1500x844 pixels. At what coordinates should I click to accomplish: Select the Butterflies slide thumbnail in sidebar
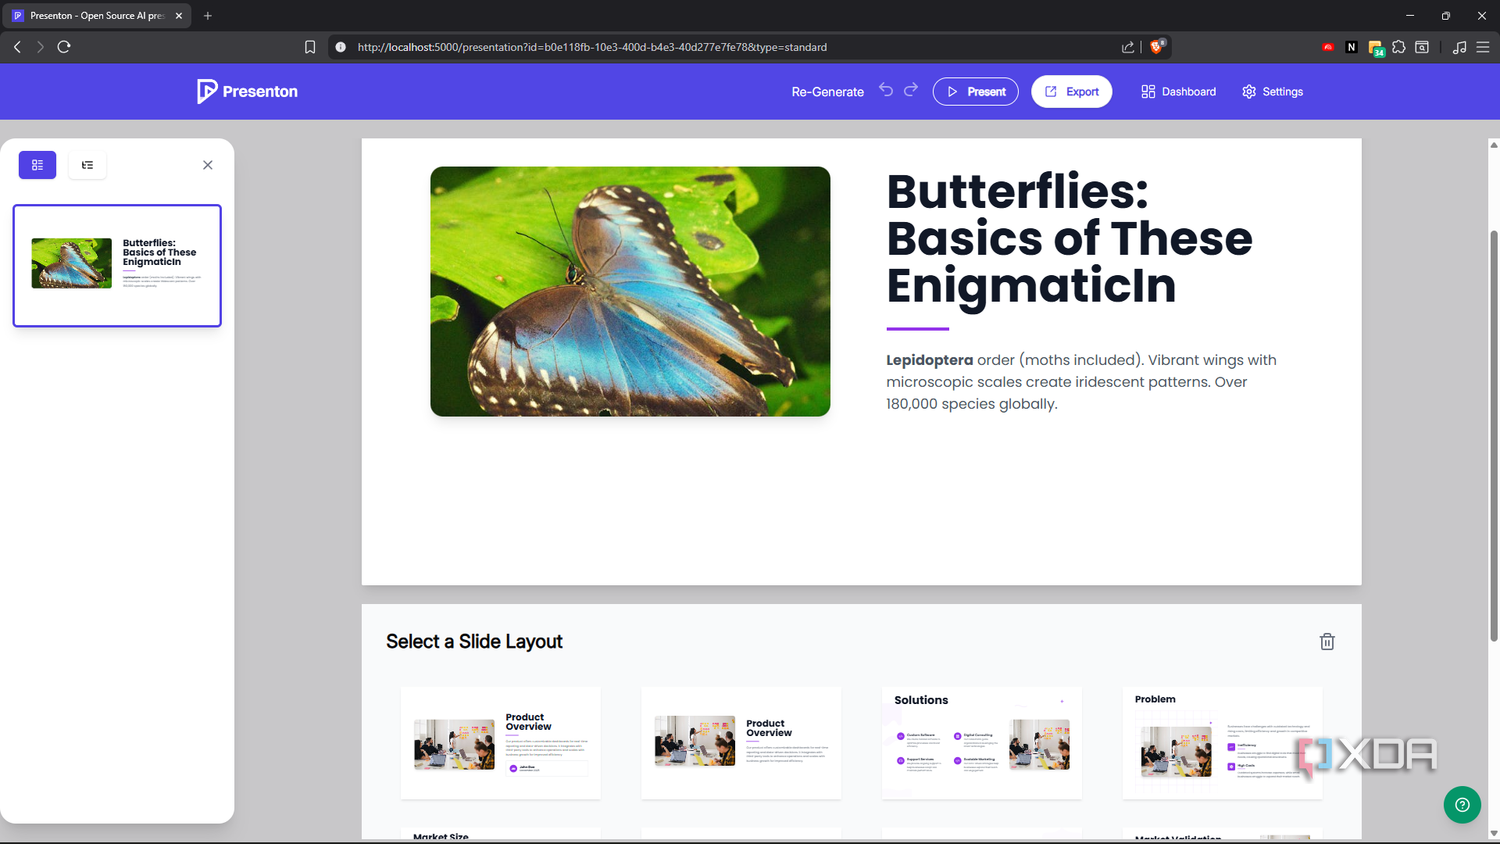point(117,266)
